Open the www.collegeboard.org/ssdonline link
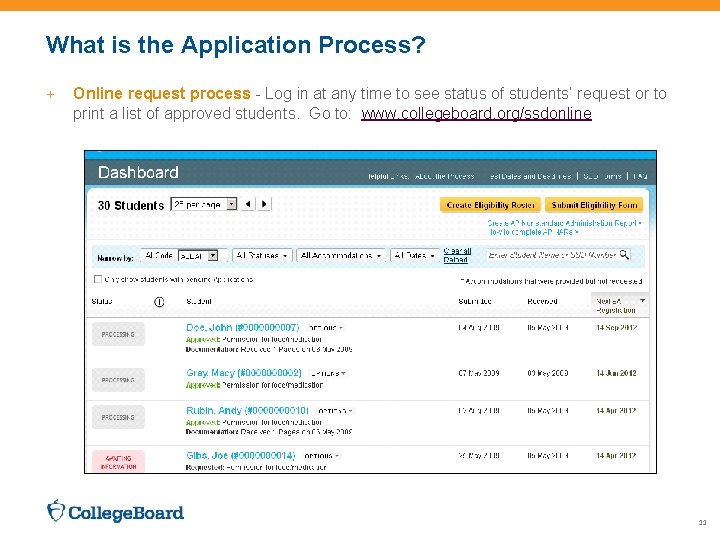 pyautogui.click(x=476, y=113)
